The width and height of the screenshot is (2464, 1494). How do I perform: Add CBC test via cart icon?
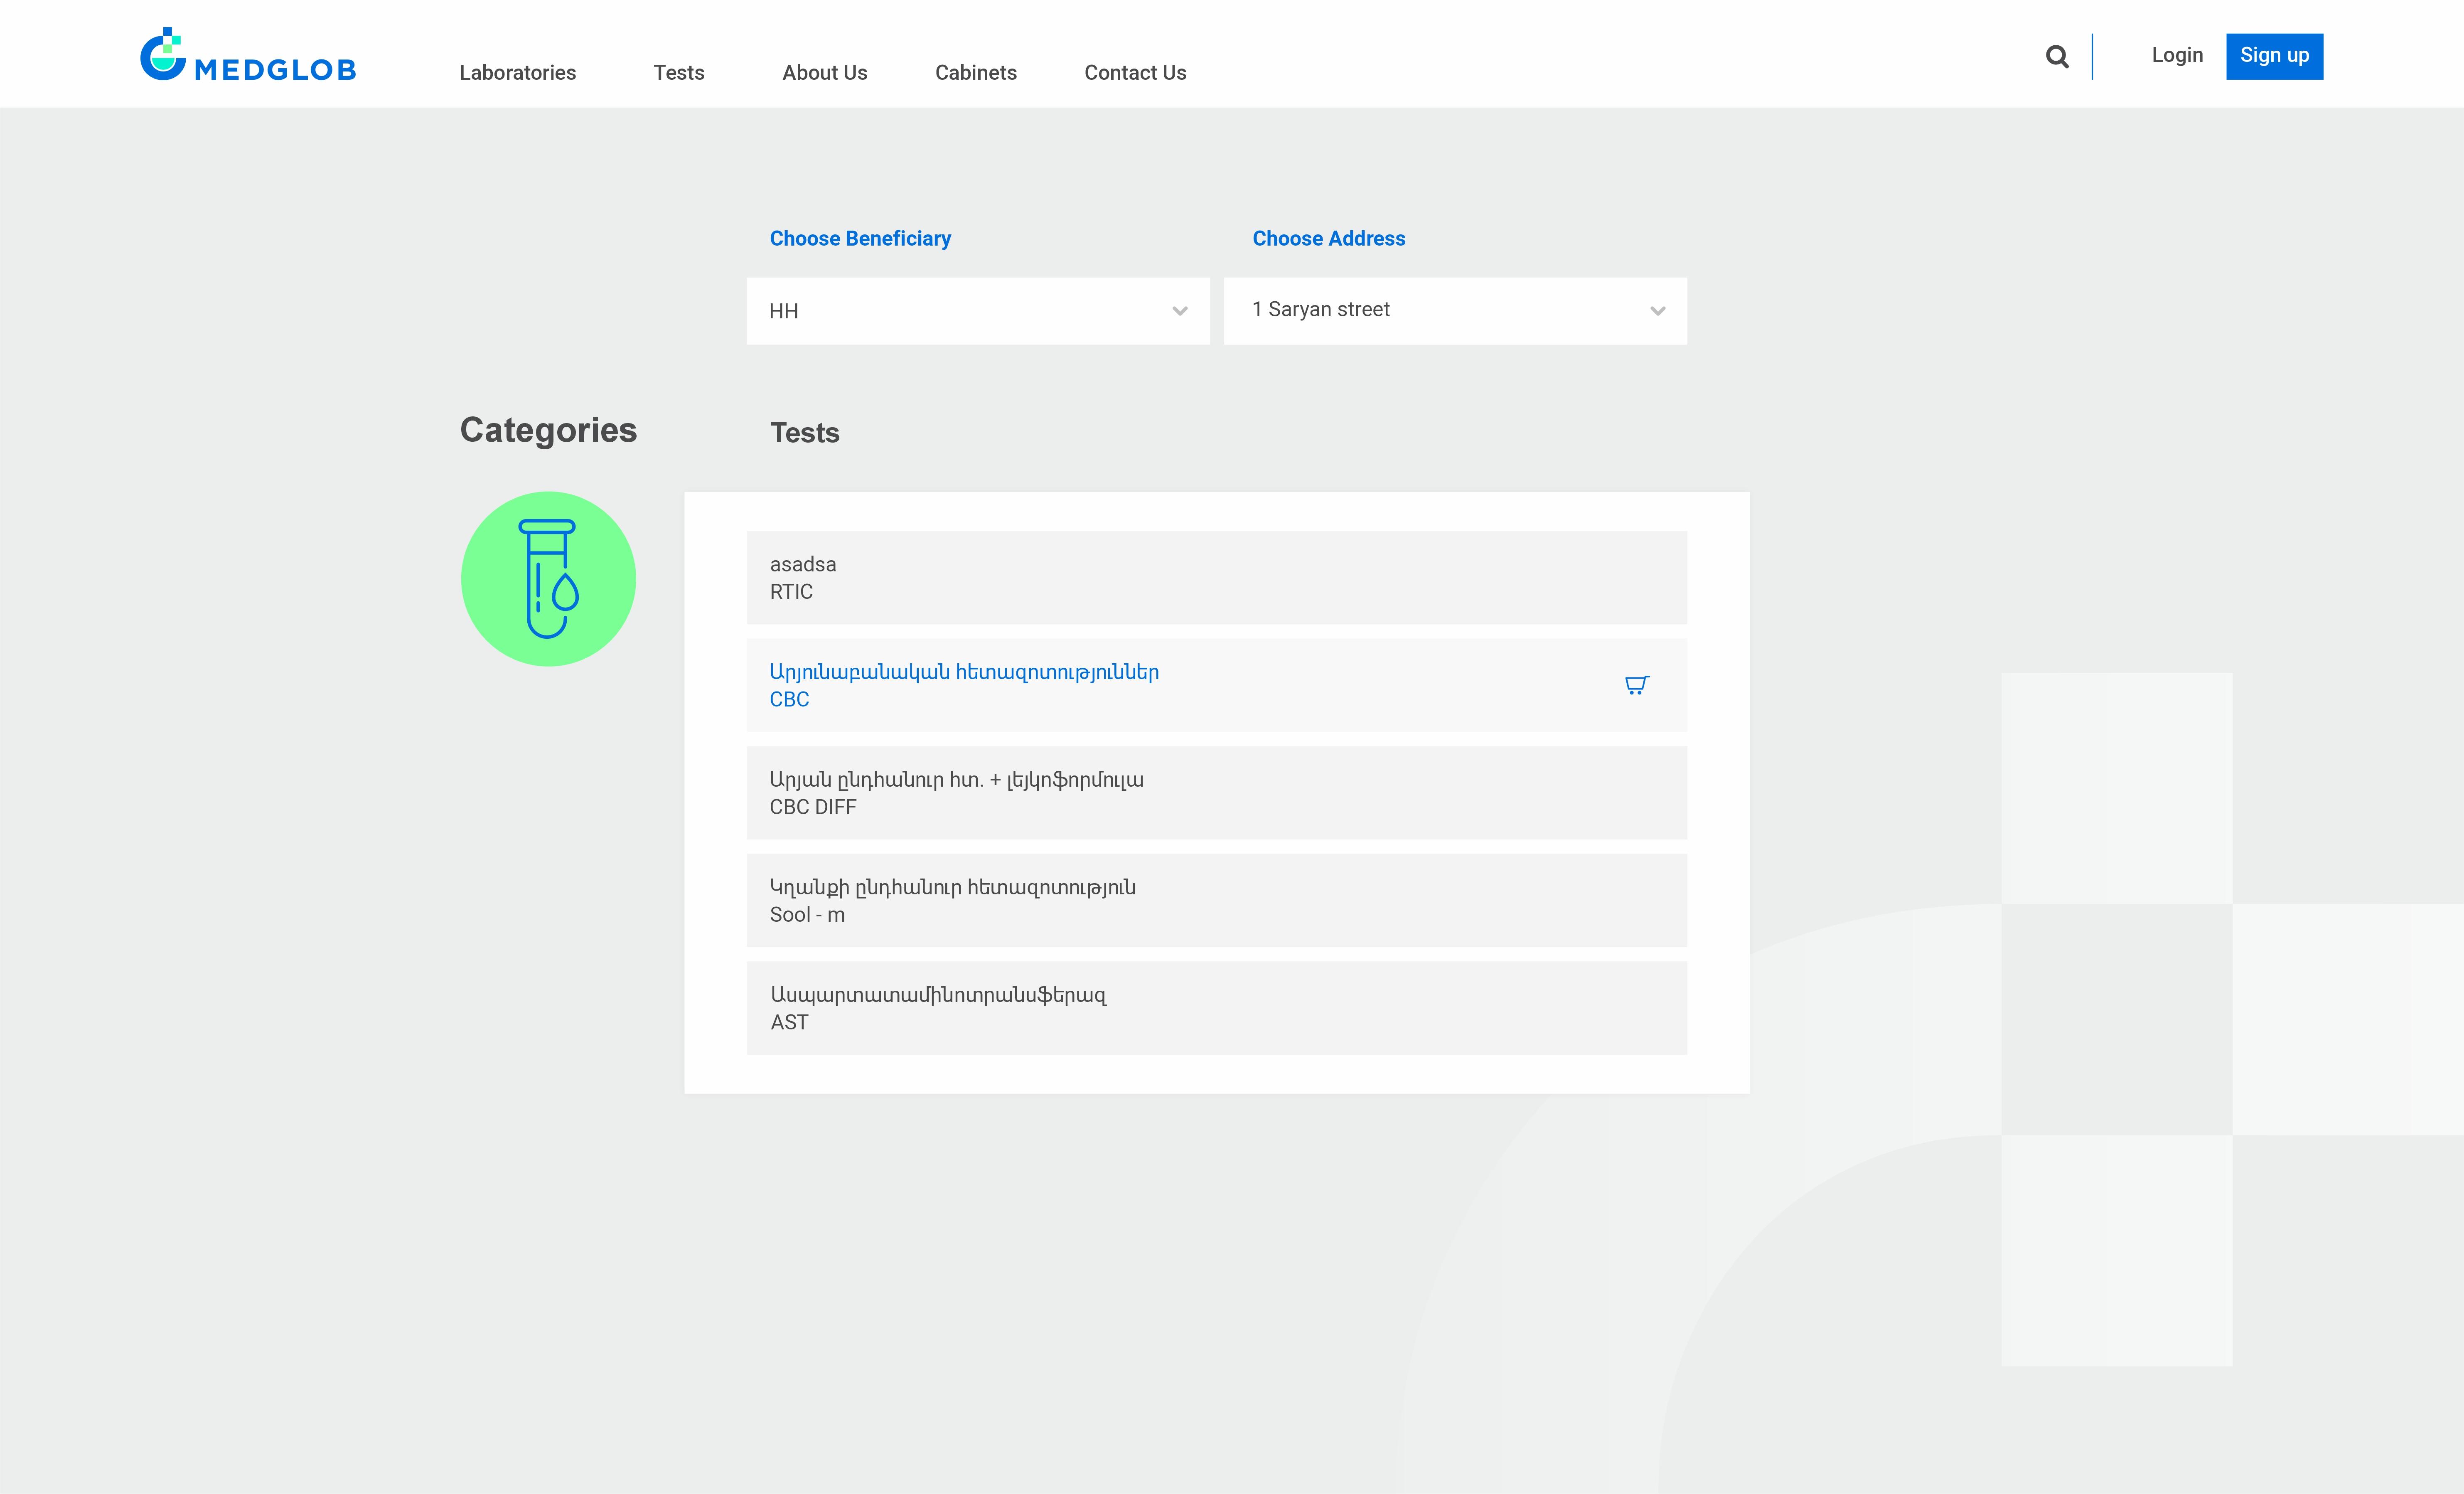1636,685
